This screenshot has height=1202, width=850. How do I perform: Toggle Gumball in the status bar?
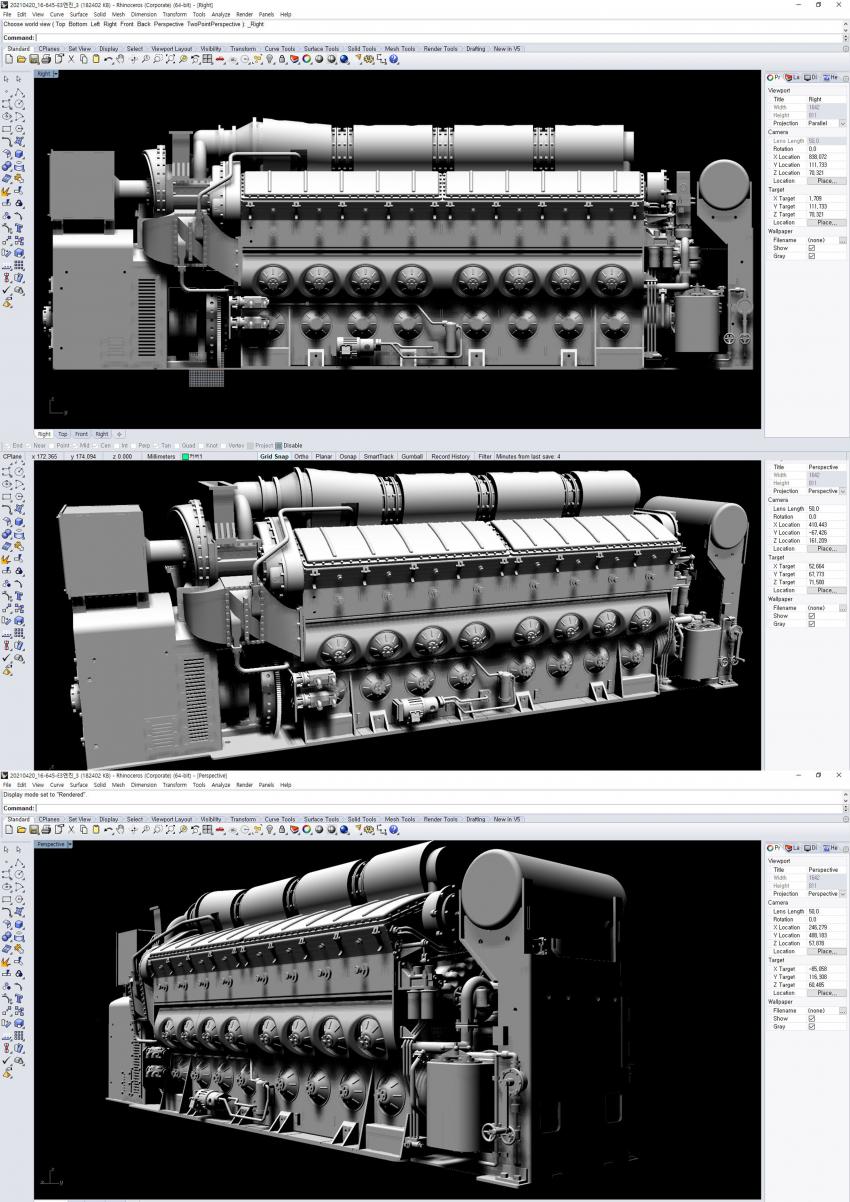[x=412, y=456]
